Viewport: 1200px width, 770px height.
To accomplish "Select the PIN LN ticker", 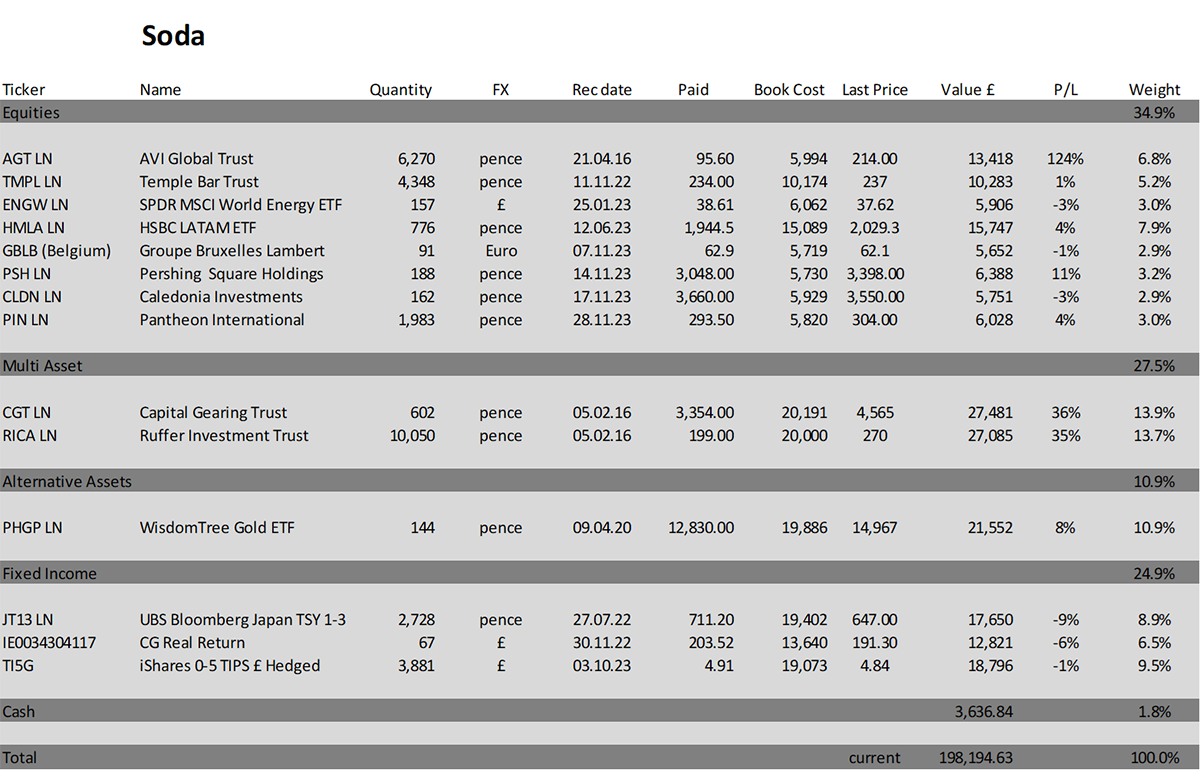I will 26,319.
